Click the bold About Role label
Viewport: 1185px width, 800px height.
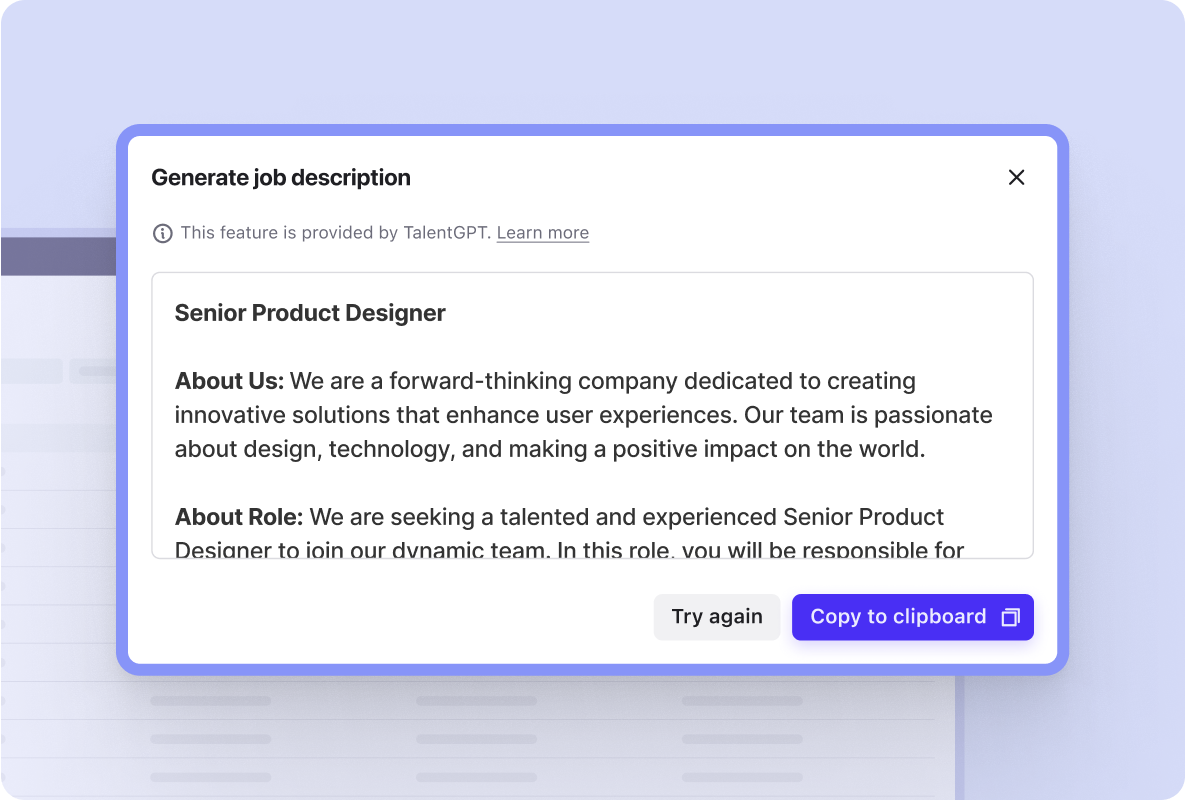coord(239,517)
